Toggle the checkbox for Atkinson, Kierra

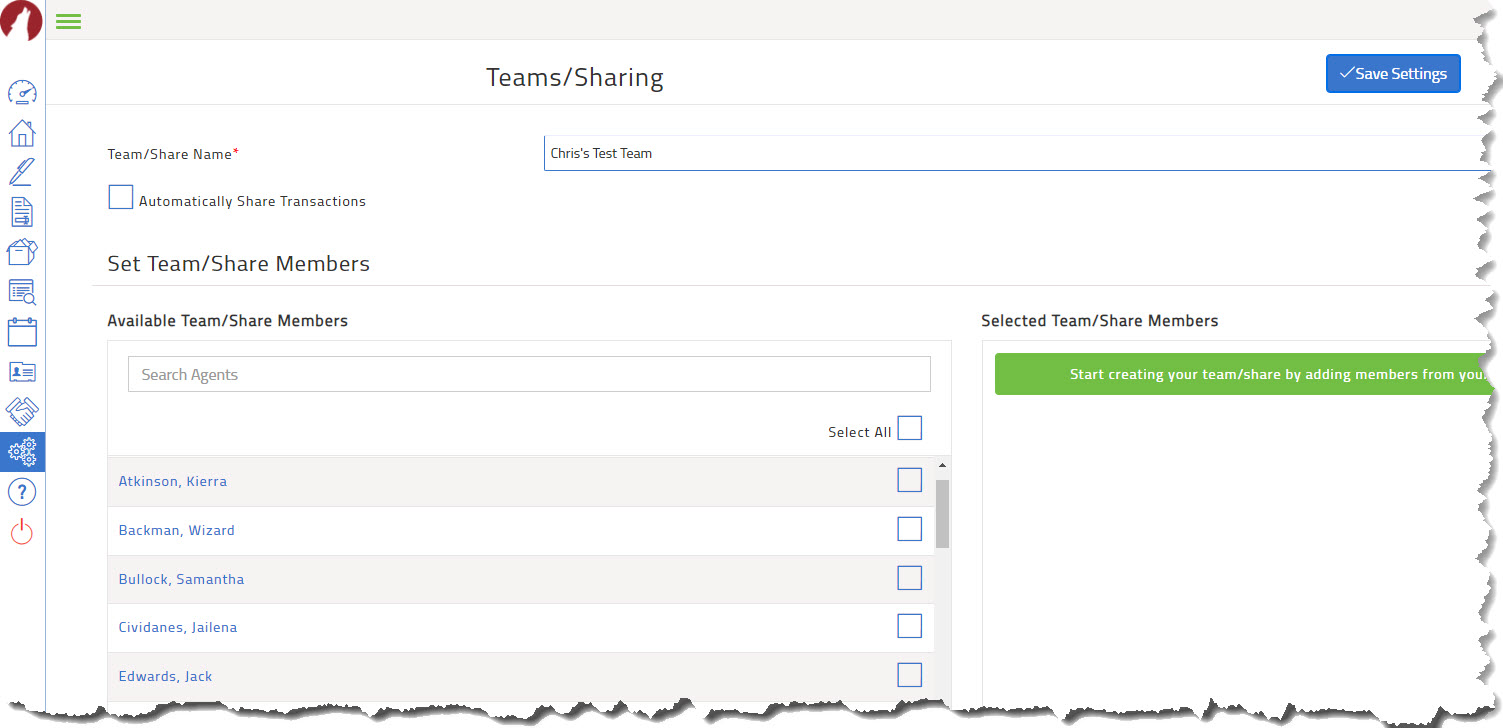tap(910, 479)
